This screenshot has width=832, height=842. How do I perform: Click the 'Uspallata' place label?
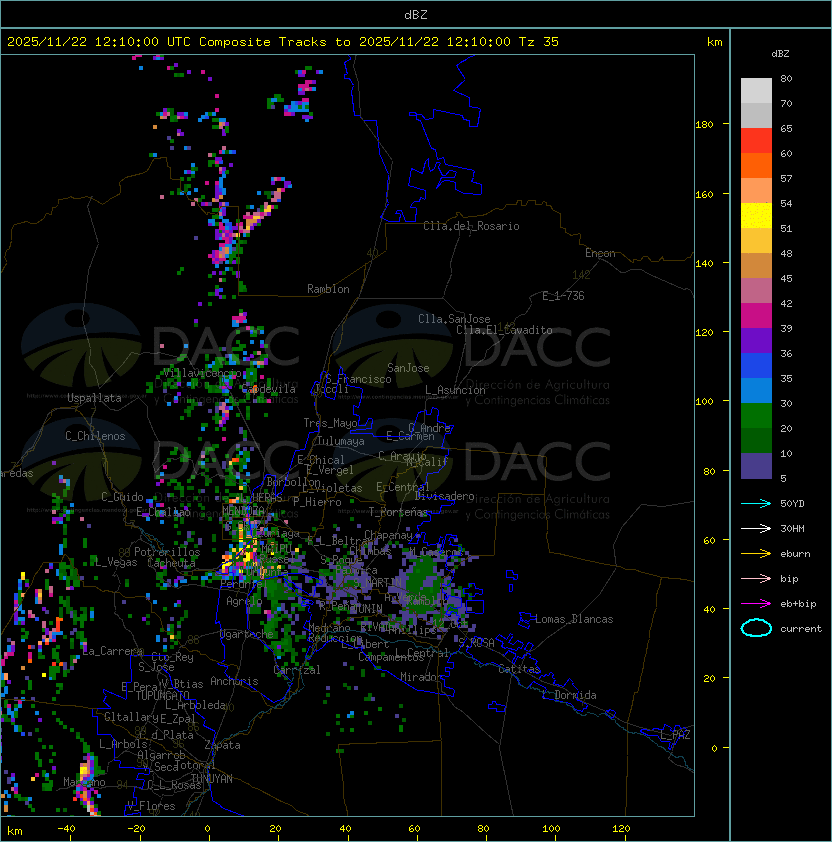[x=94, y=398]
